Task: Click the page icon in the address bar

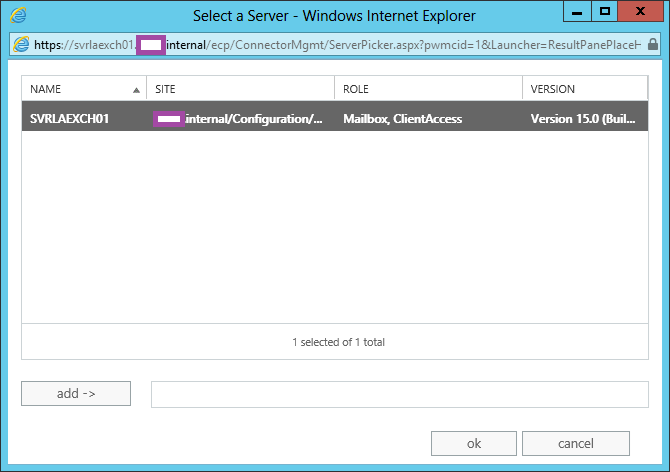Action: point(20,45)
